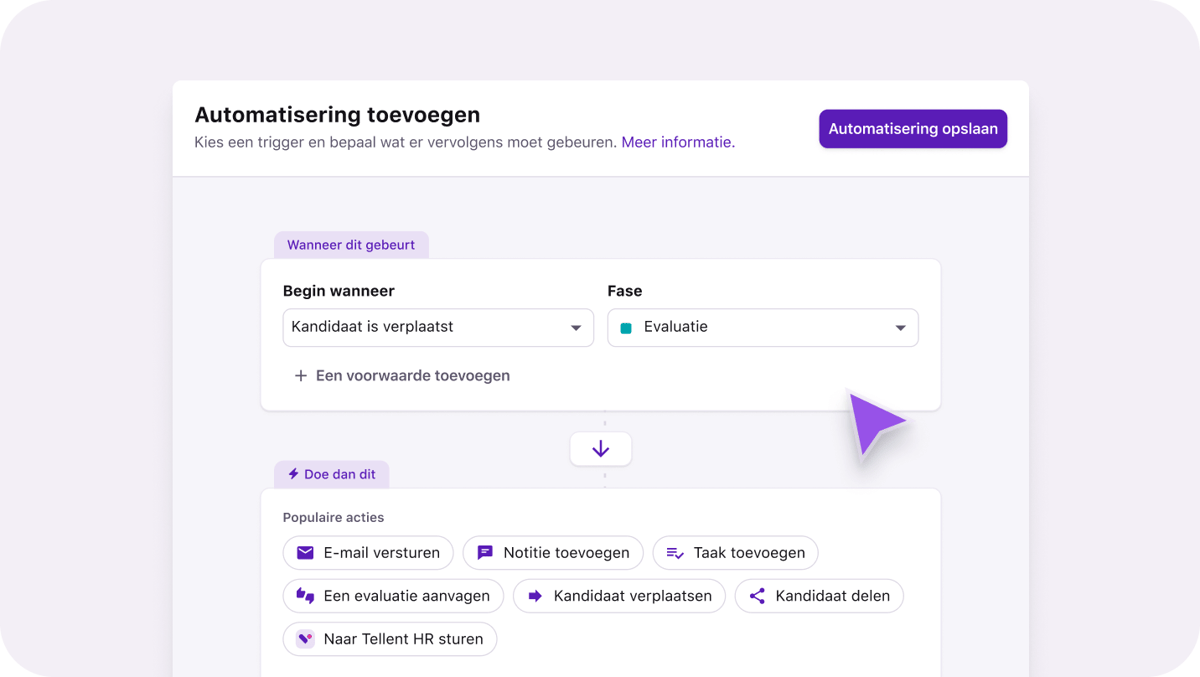This screenshot has width=1200, height=677.
Task: Click the share icon on Kandidaat delen
Action: click(757, 596)
